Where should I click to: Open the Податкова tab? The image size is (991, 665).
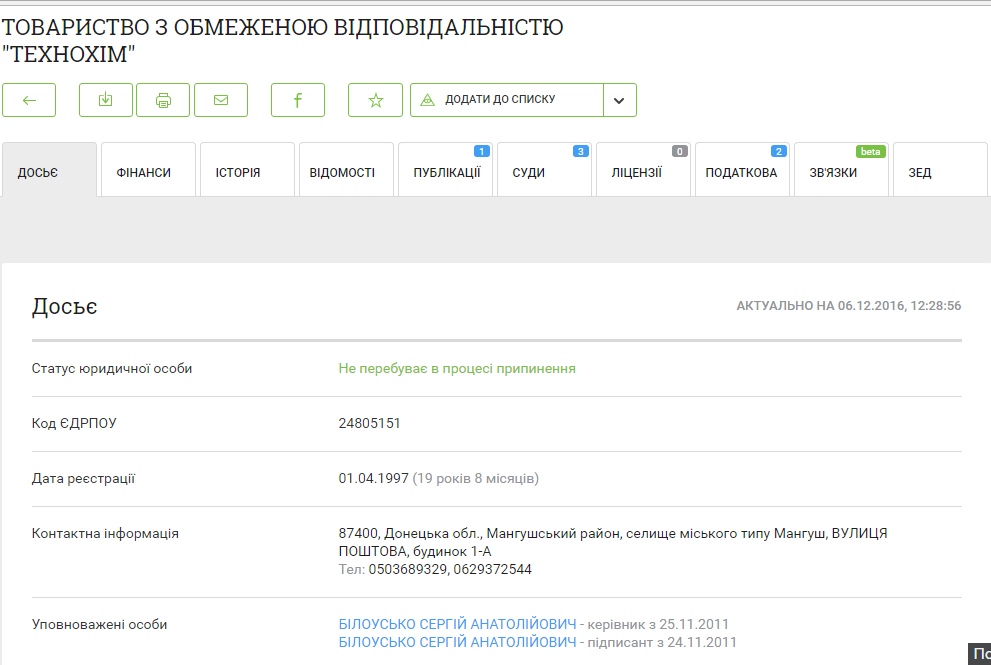[741, 172]
